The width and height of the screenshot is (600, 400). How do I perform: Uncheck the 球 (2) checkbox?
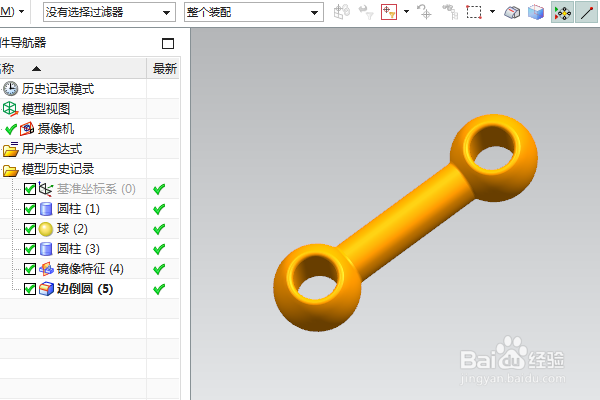(30, 229)
